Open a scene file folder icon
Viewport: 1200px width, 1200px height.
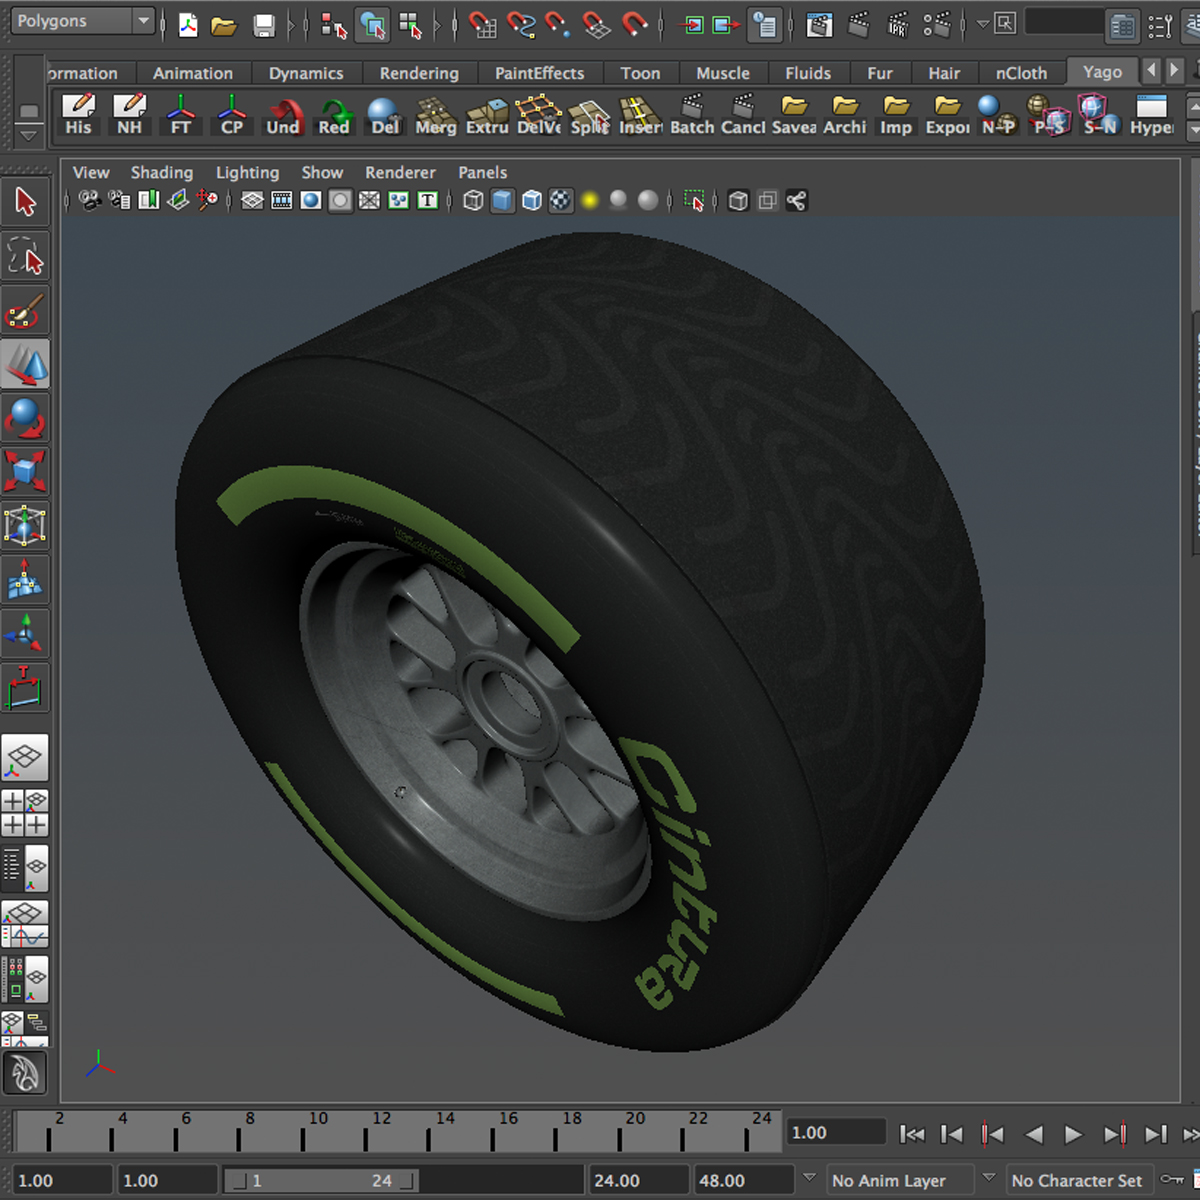coord(224,25)
